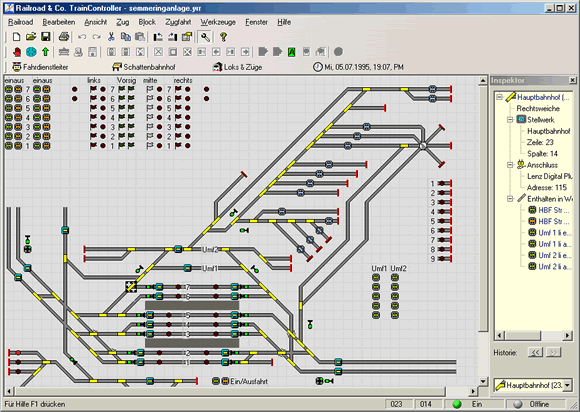Screen dimensions: 580x412
Task: Open the Railroad menu
Action: point(20,22)
